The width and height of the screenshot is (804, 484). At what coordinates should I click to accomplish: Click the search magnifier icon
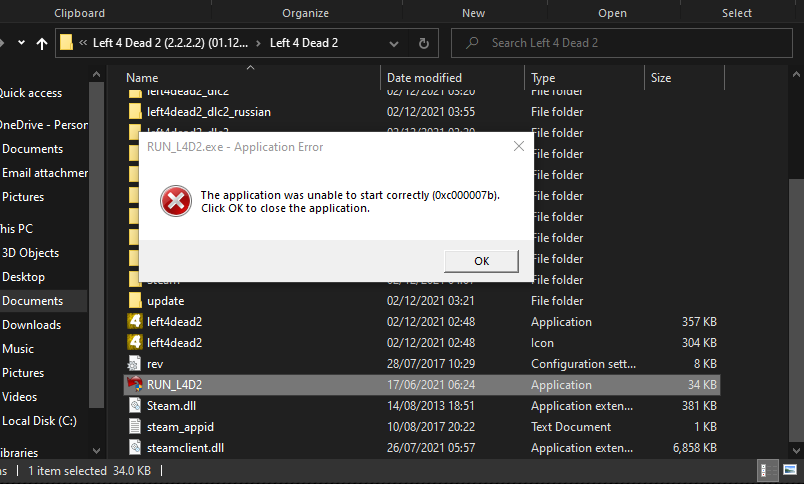pyautogui.click(x=472, y=43)
